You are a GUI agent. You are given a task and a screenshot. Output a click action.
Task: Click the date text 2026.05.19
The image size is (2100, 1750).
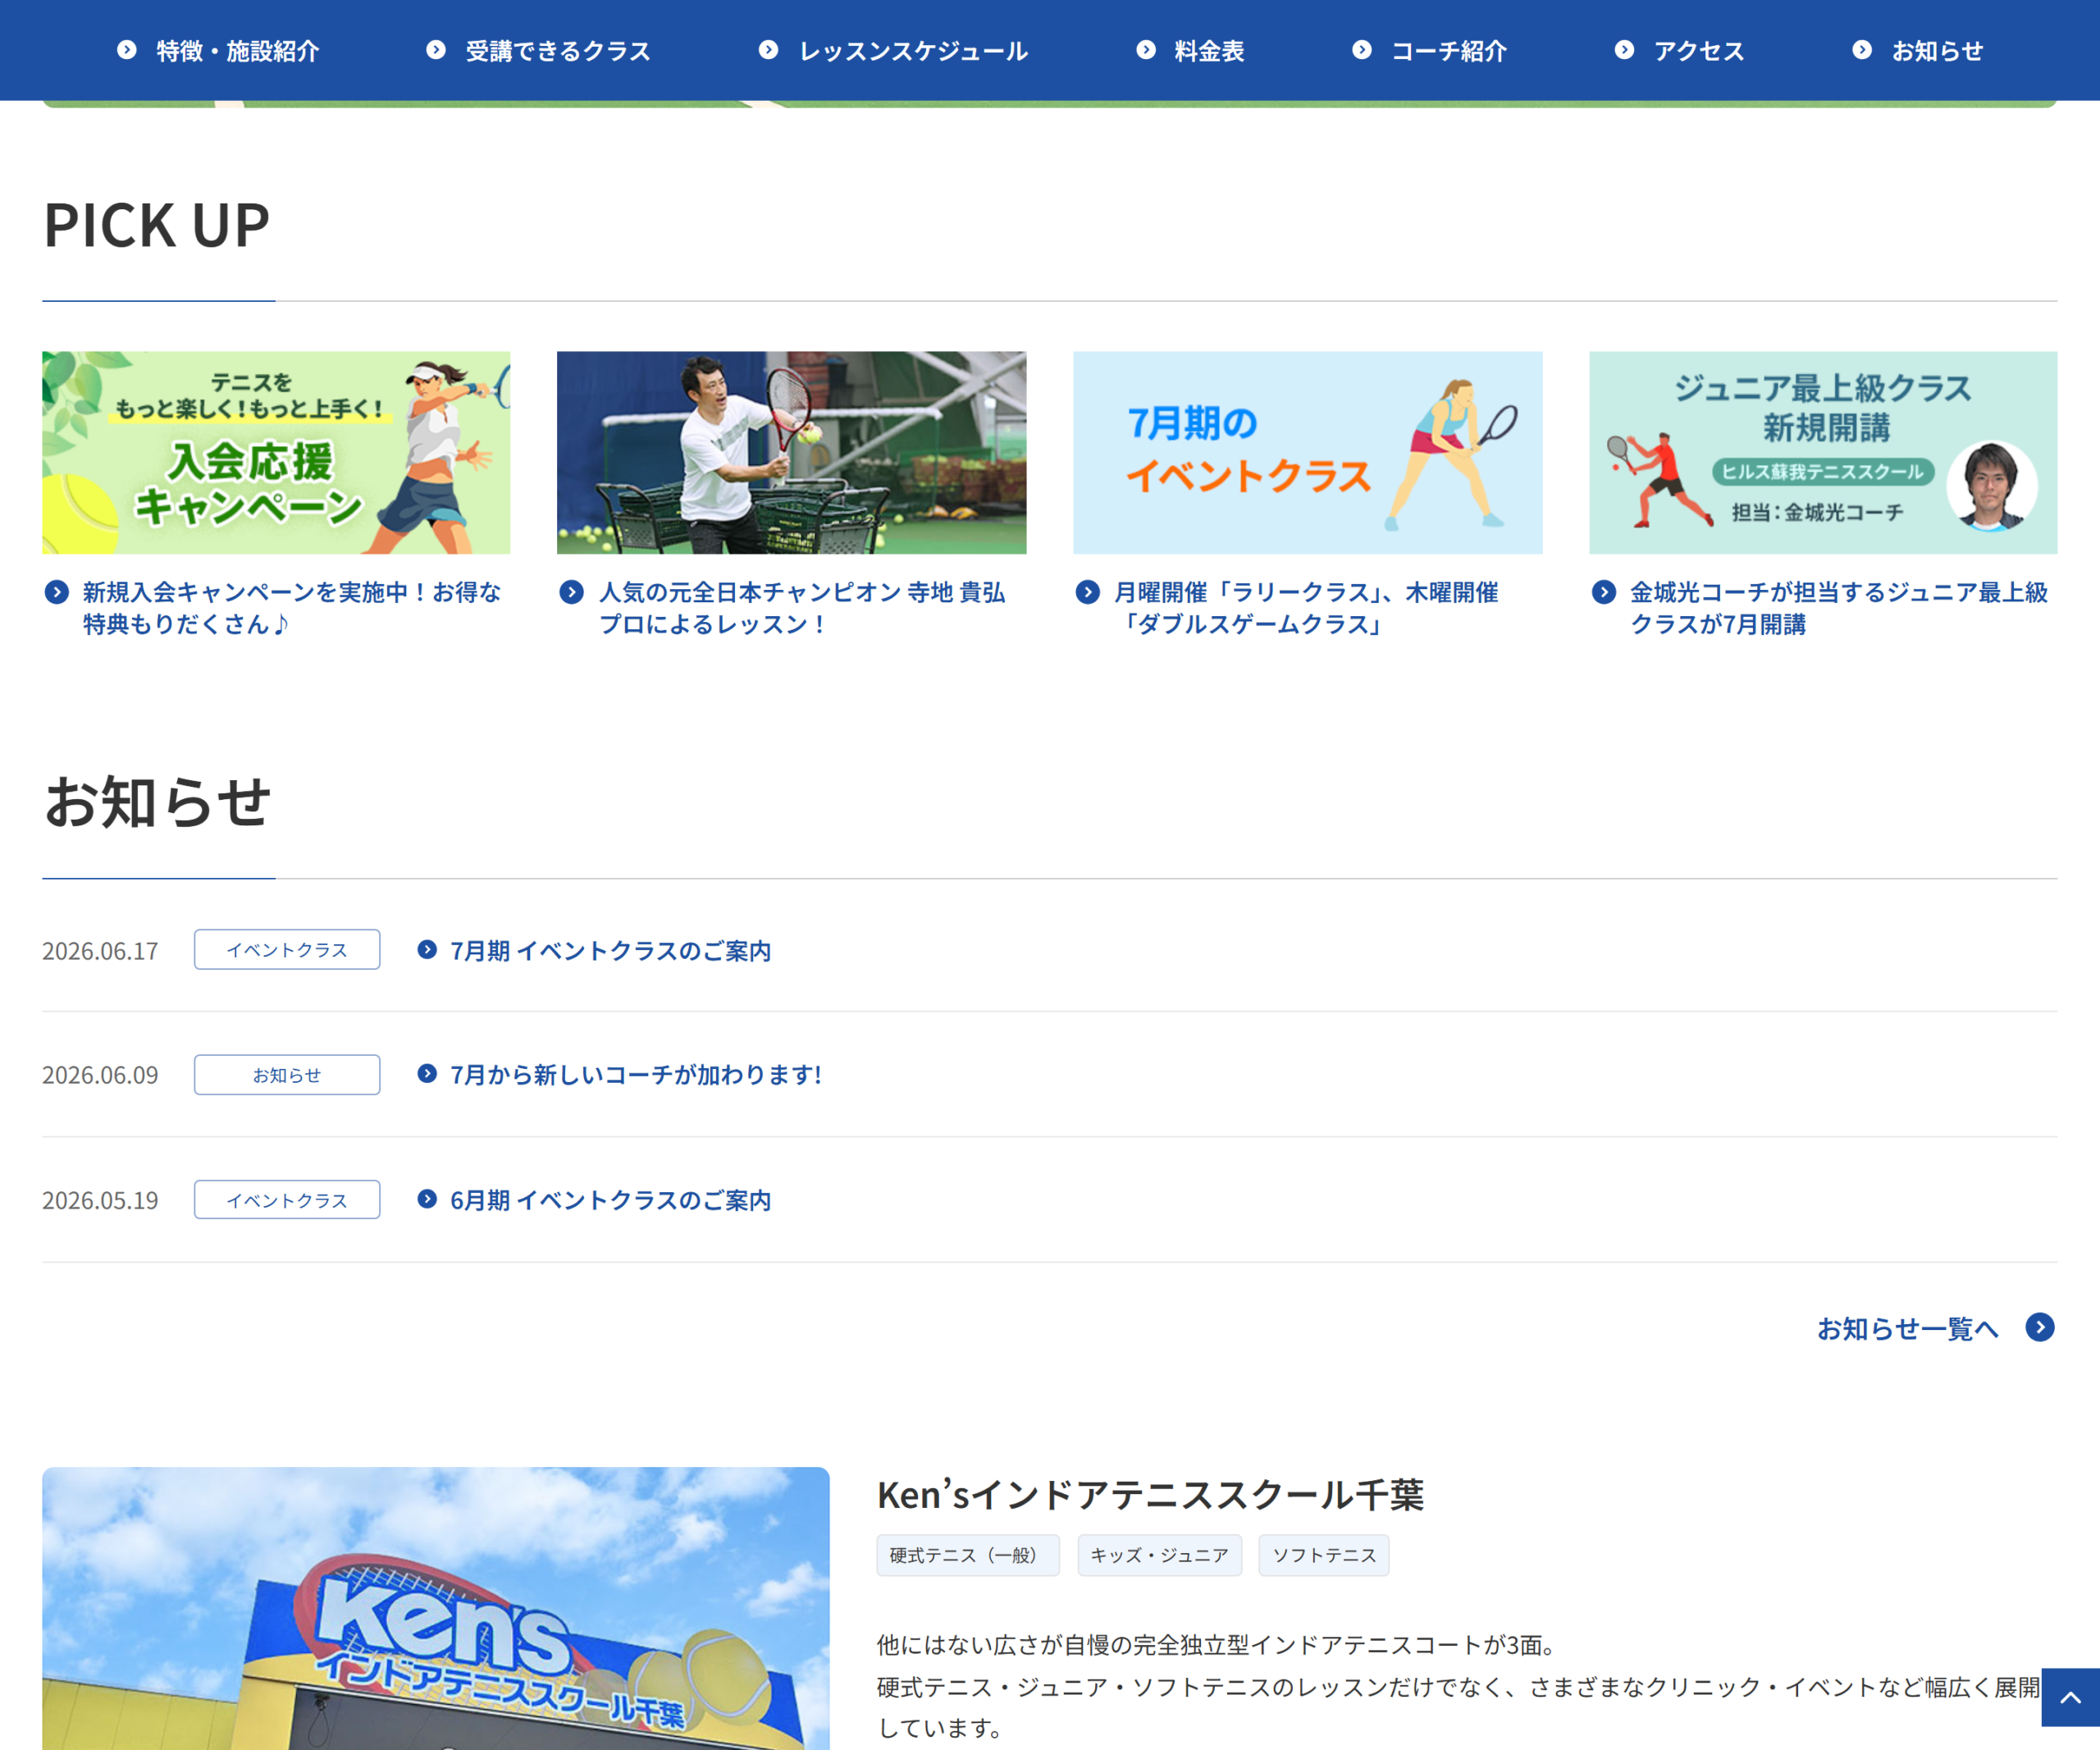(100, 1201)
